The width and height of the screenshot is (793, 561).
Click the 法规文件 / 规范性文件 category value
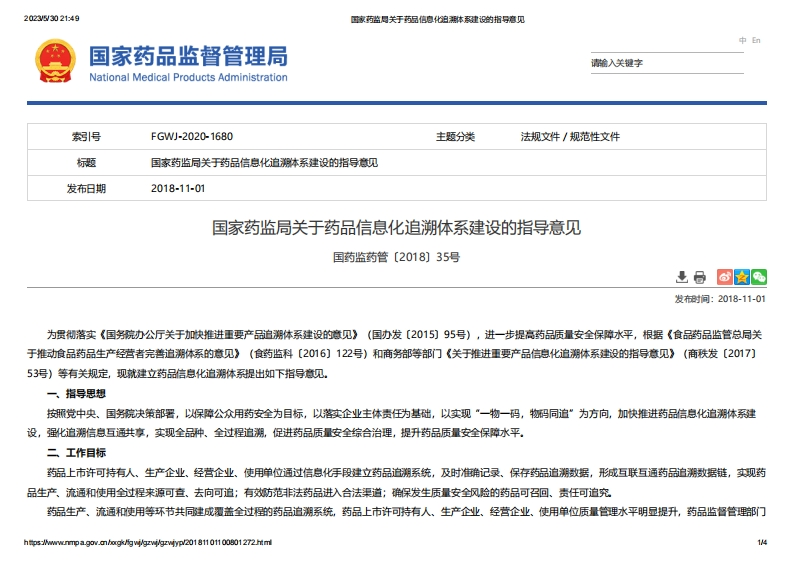[x=570, y=137]
